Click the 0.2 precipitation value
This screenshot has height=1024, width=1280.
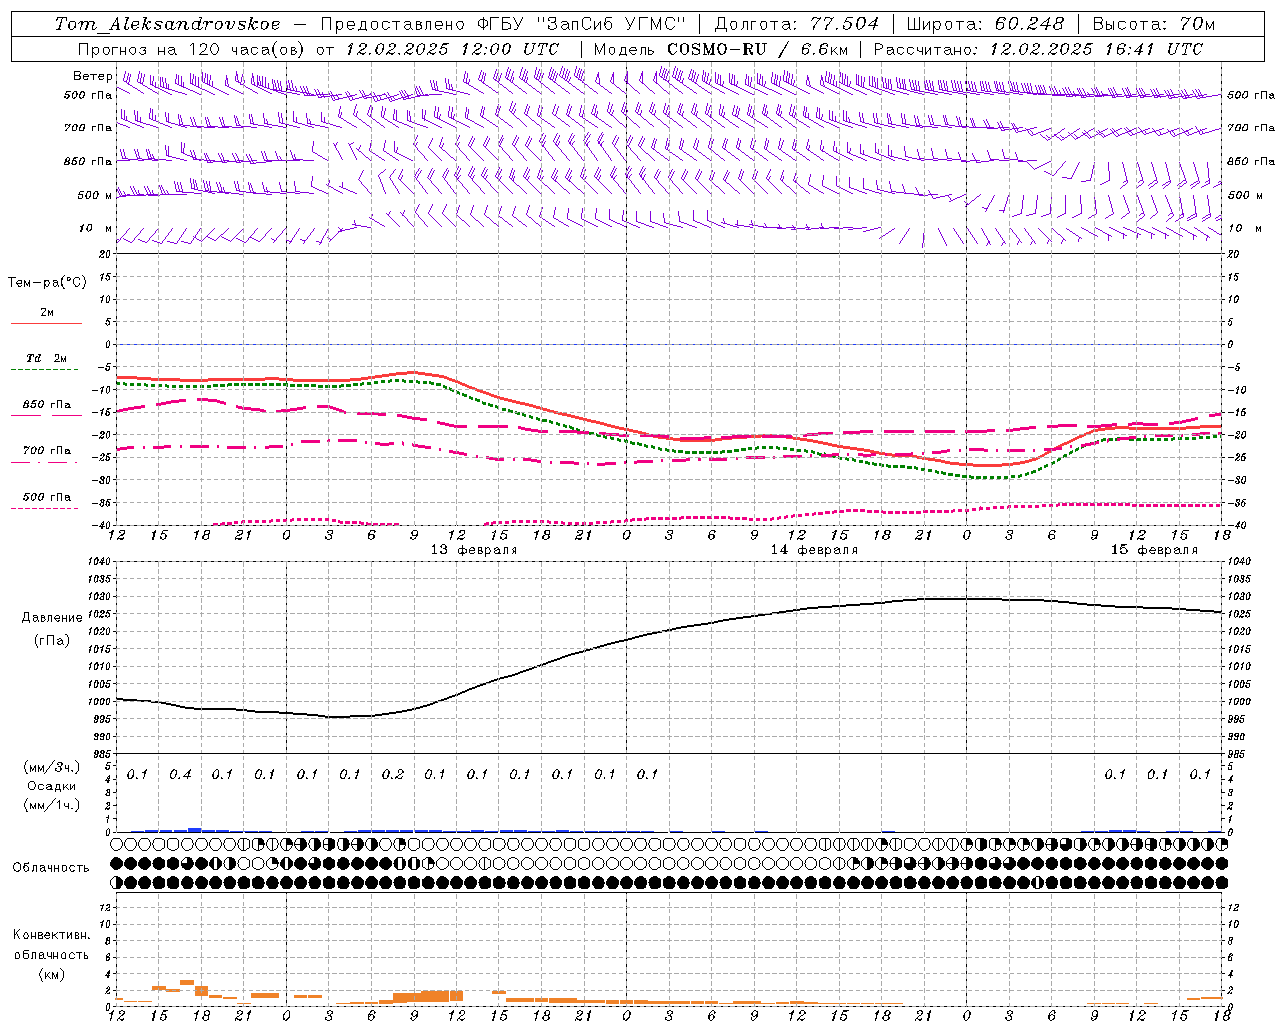(x=393, y=775)
